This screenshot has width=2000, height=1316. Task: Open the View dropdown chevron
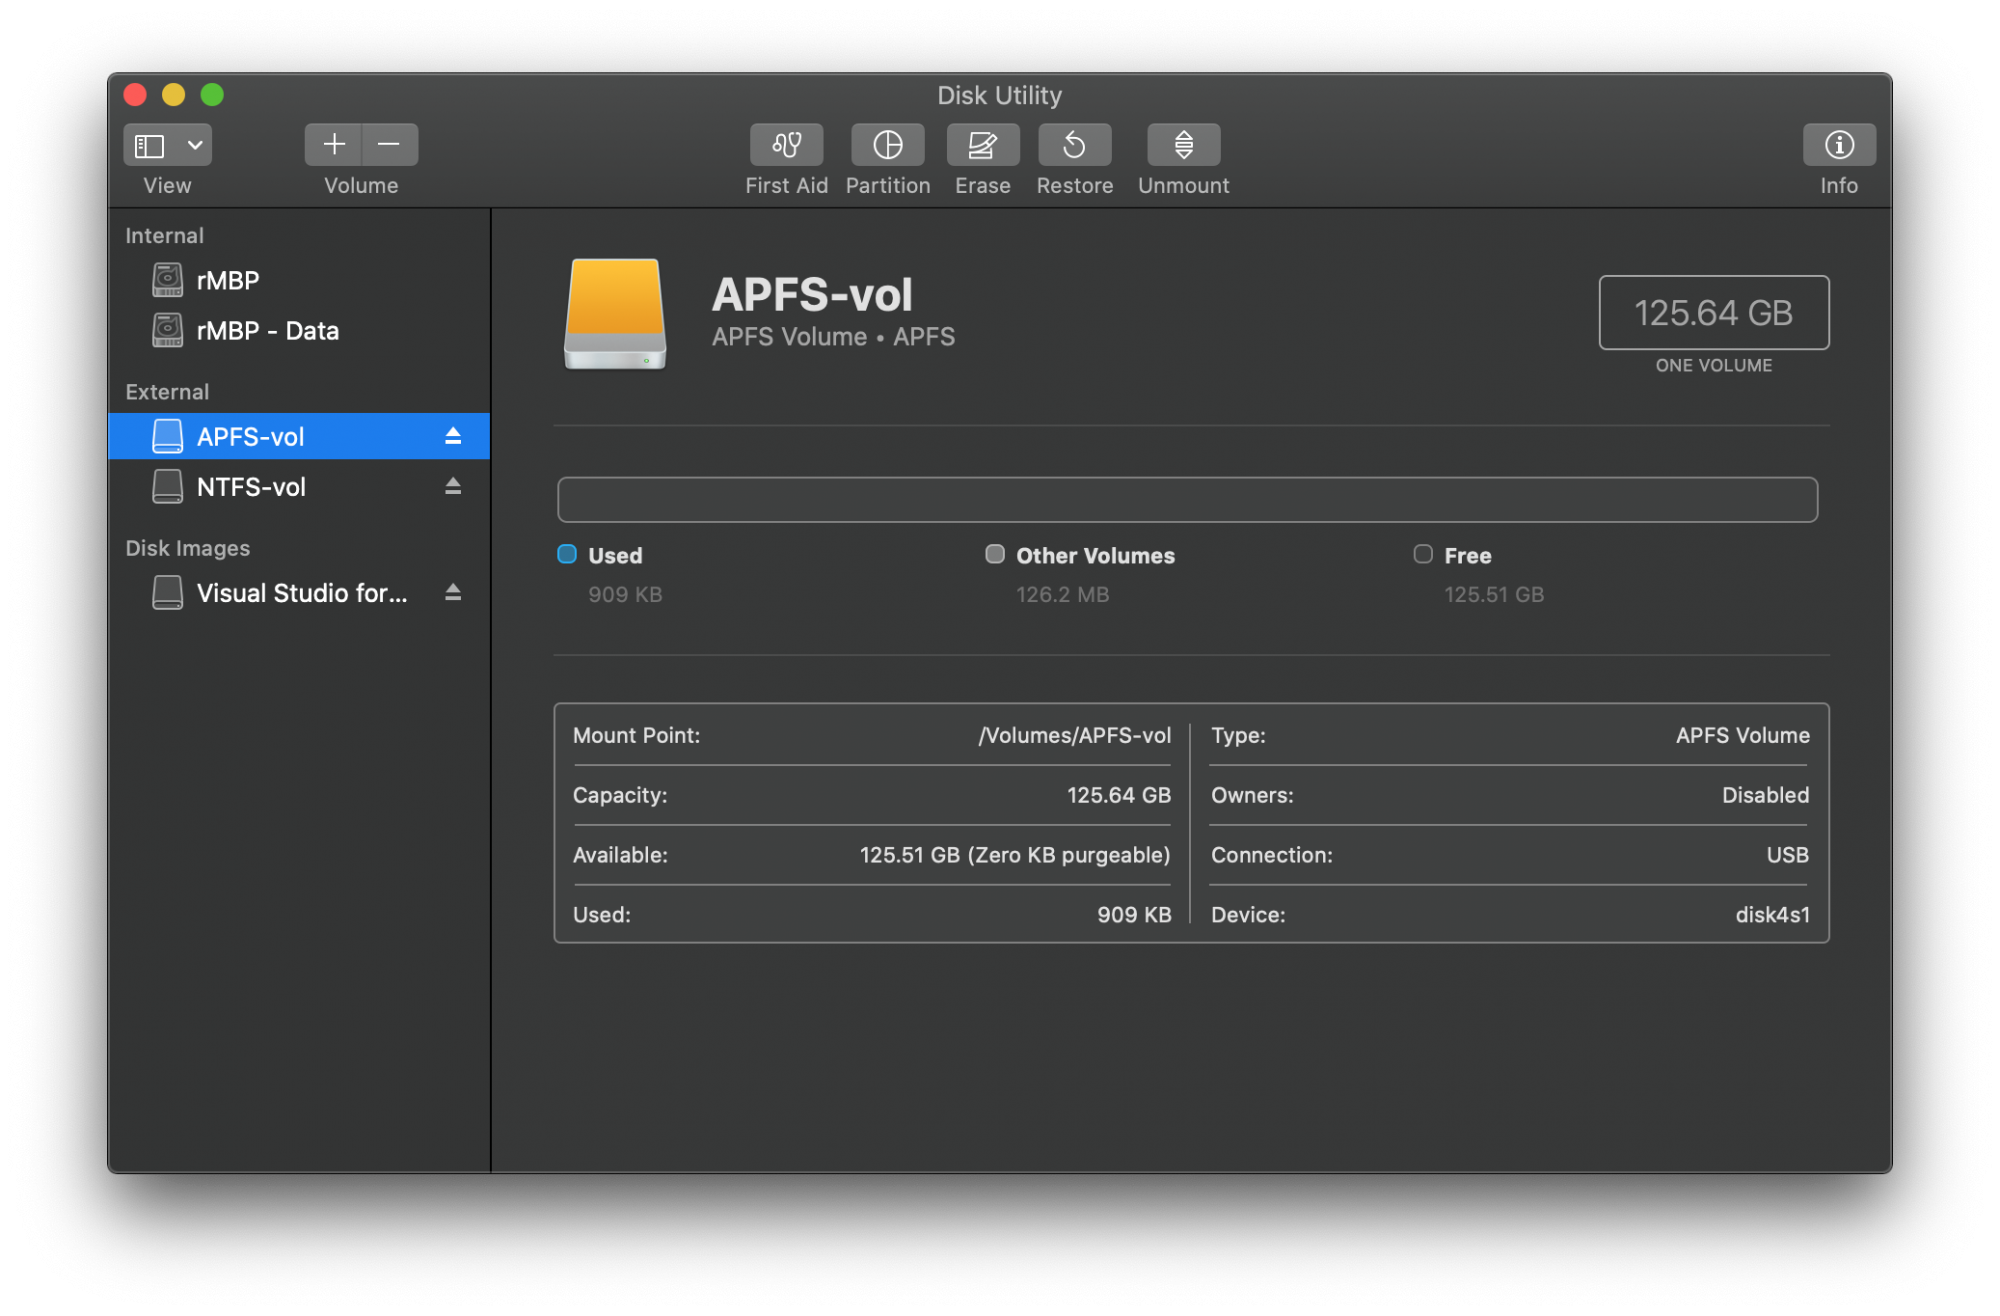[x=196, y=145]
